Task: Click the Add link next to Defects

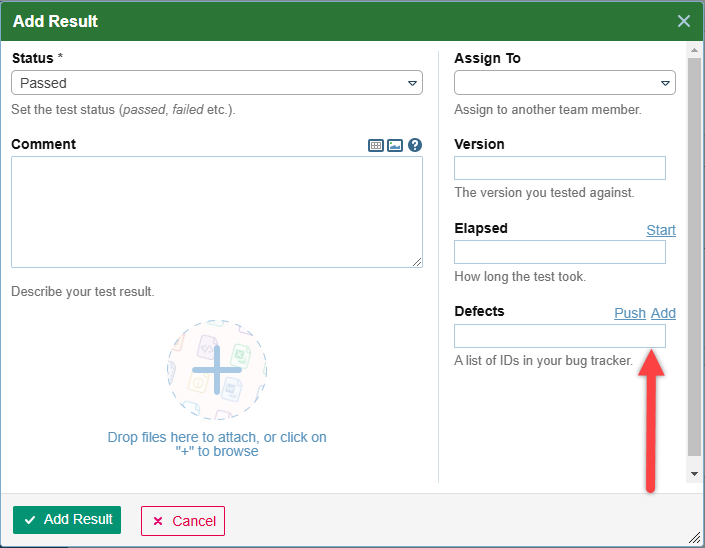Action: coord(663,313)
